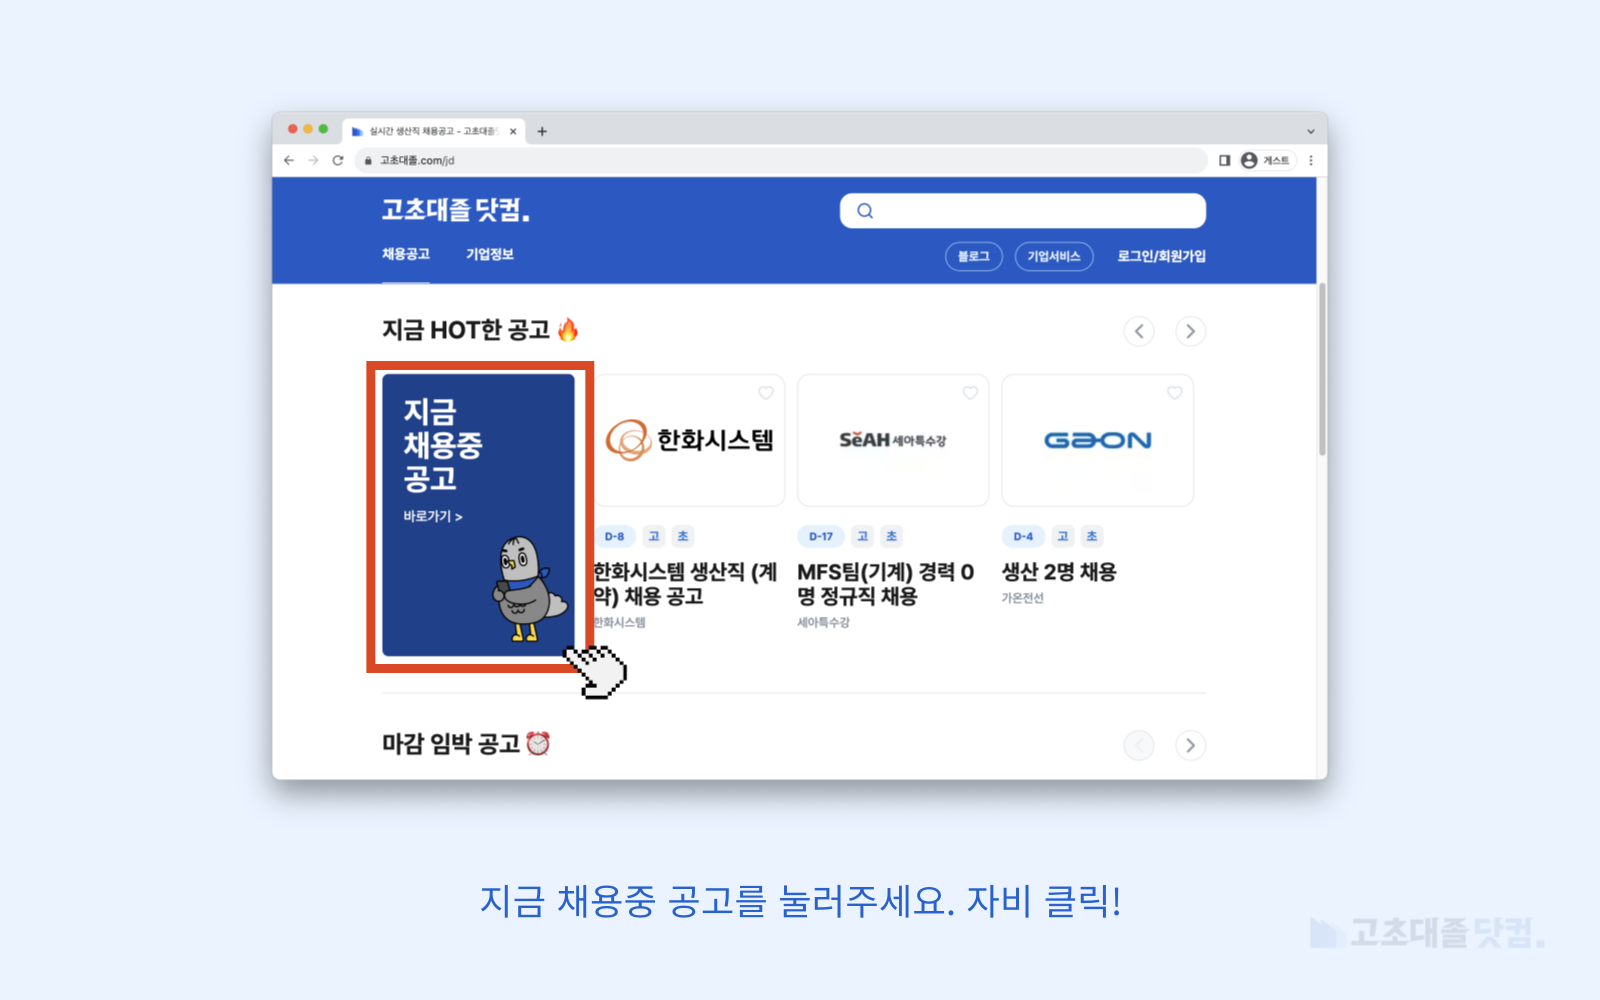Open the browser three-dot menu
Image resolution: width=1600 pixels, height=1000 pixels.
(x=1310, y=160)
